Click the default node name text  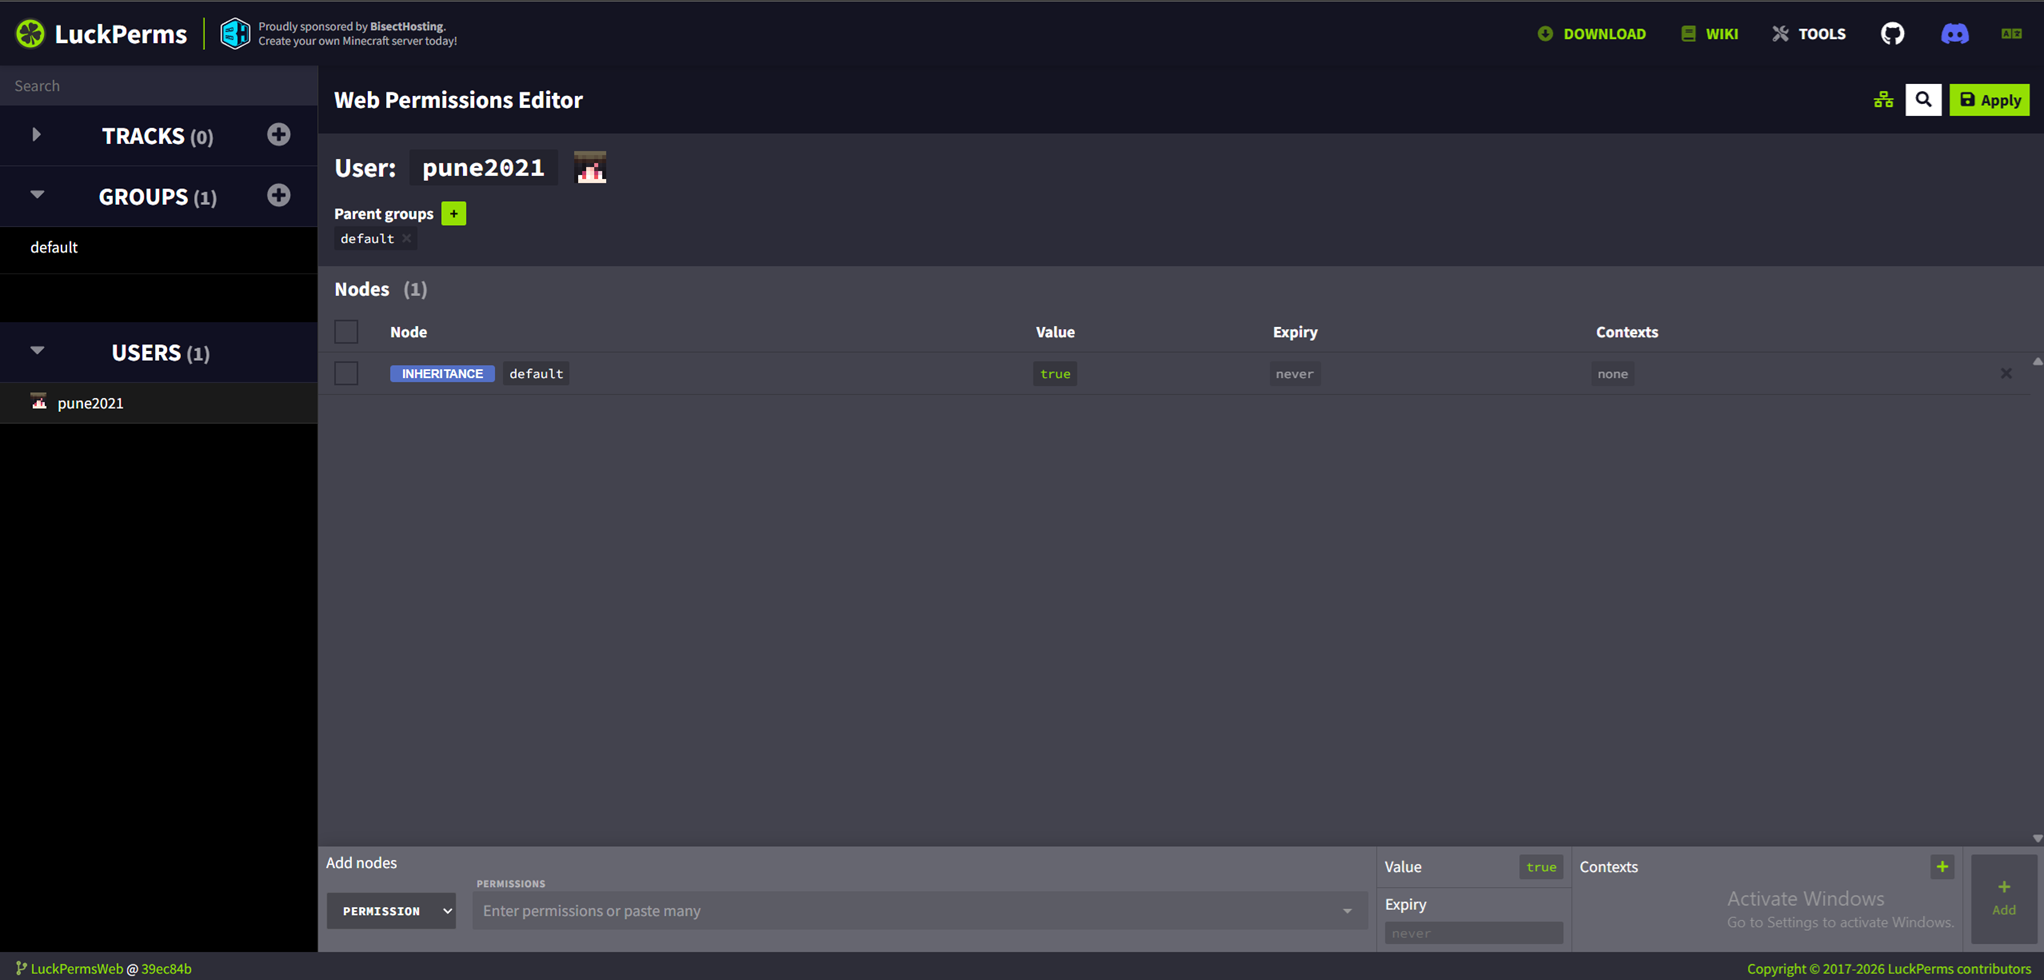536,374
